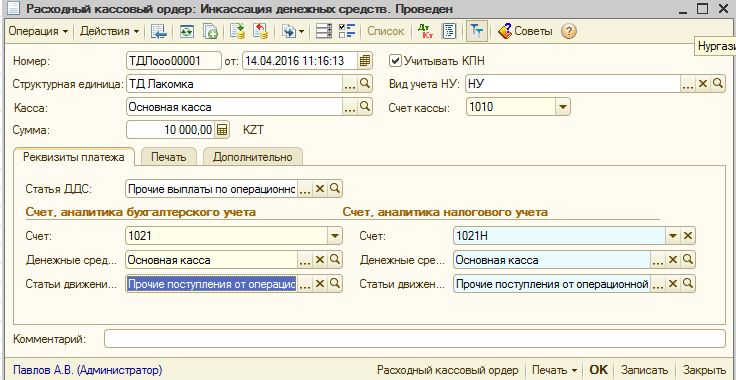736x380 pixels.
Task: Open selection ellipsis for Касса field
Action: point(350,107)
